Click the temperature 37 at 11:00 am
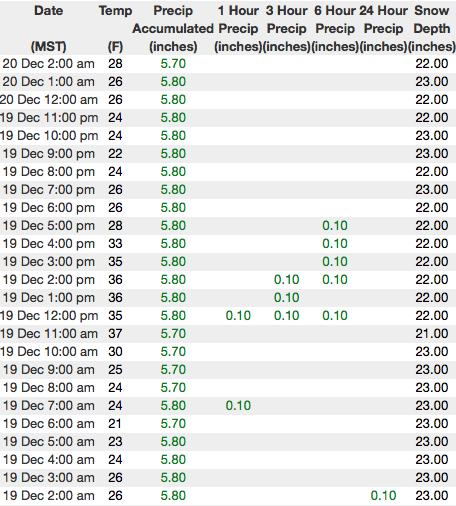Screen dimensions: 456x506 coord(115,334)
